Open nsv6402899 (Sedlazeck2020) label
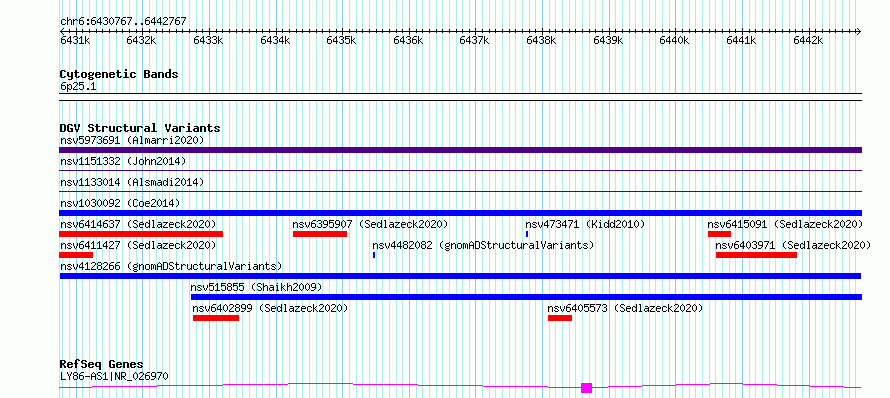Screen dimensions: 890x398 click(270, 308)
